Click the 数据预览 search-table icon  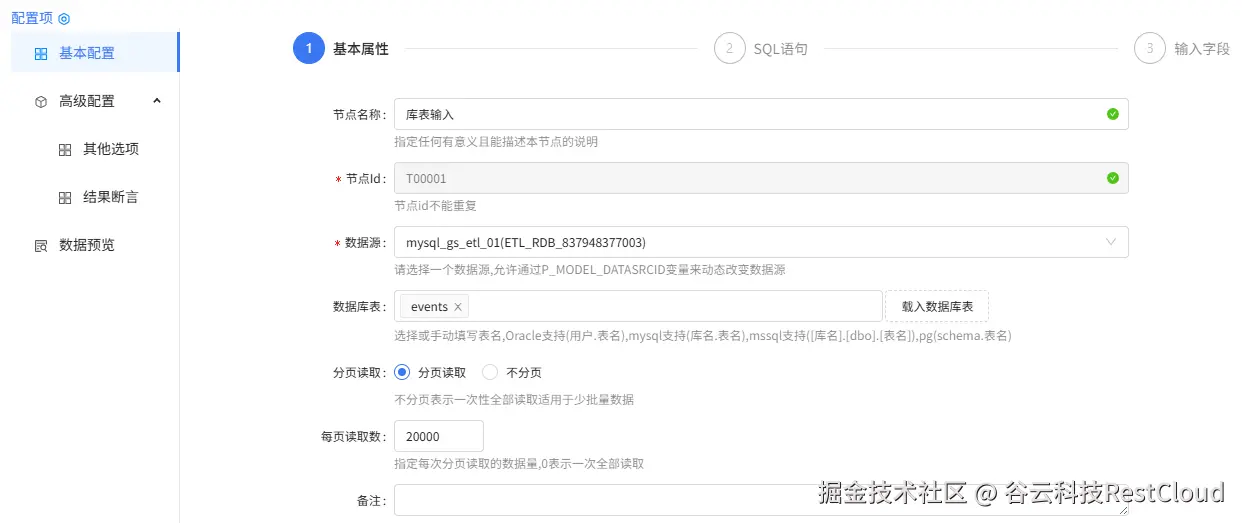point(41,245)
